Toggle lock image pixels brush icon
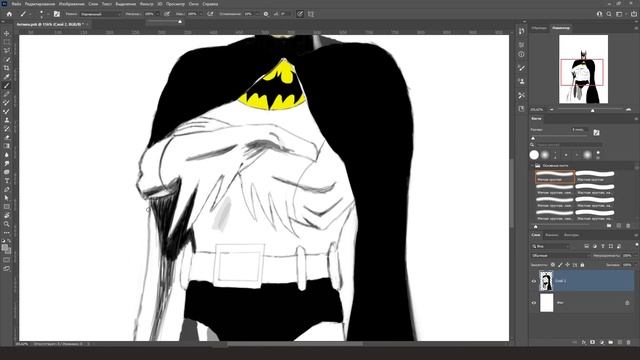 pyautogui.click(x=560, y=265)
